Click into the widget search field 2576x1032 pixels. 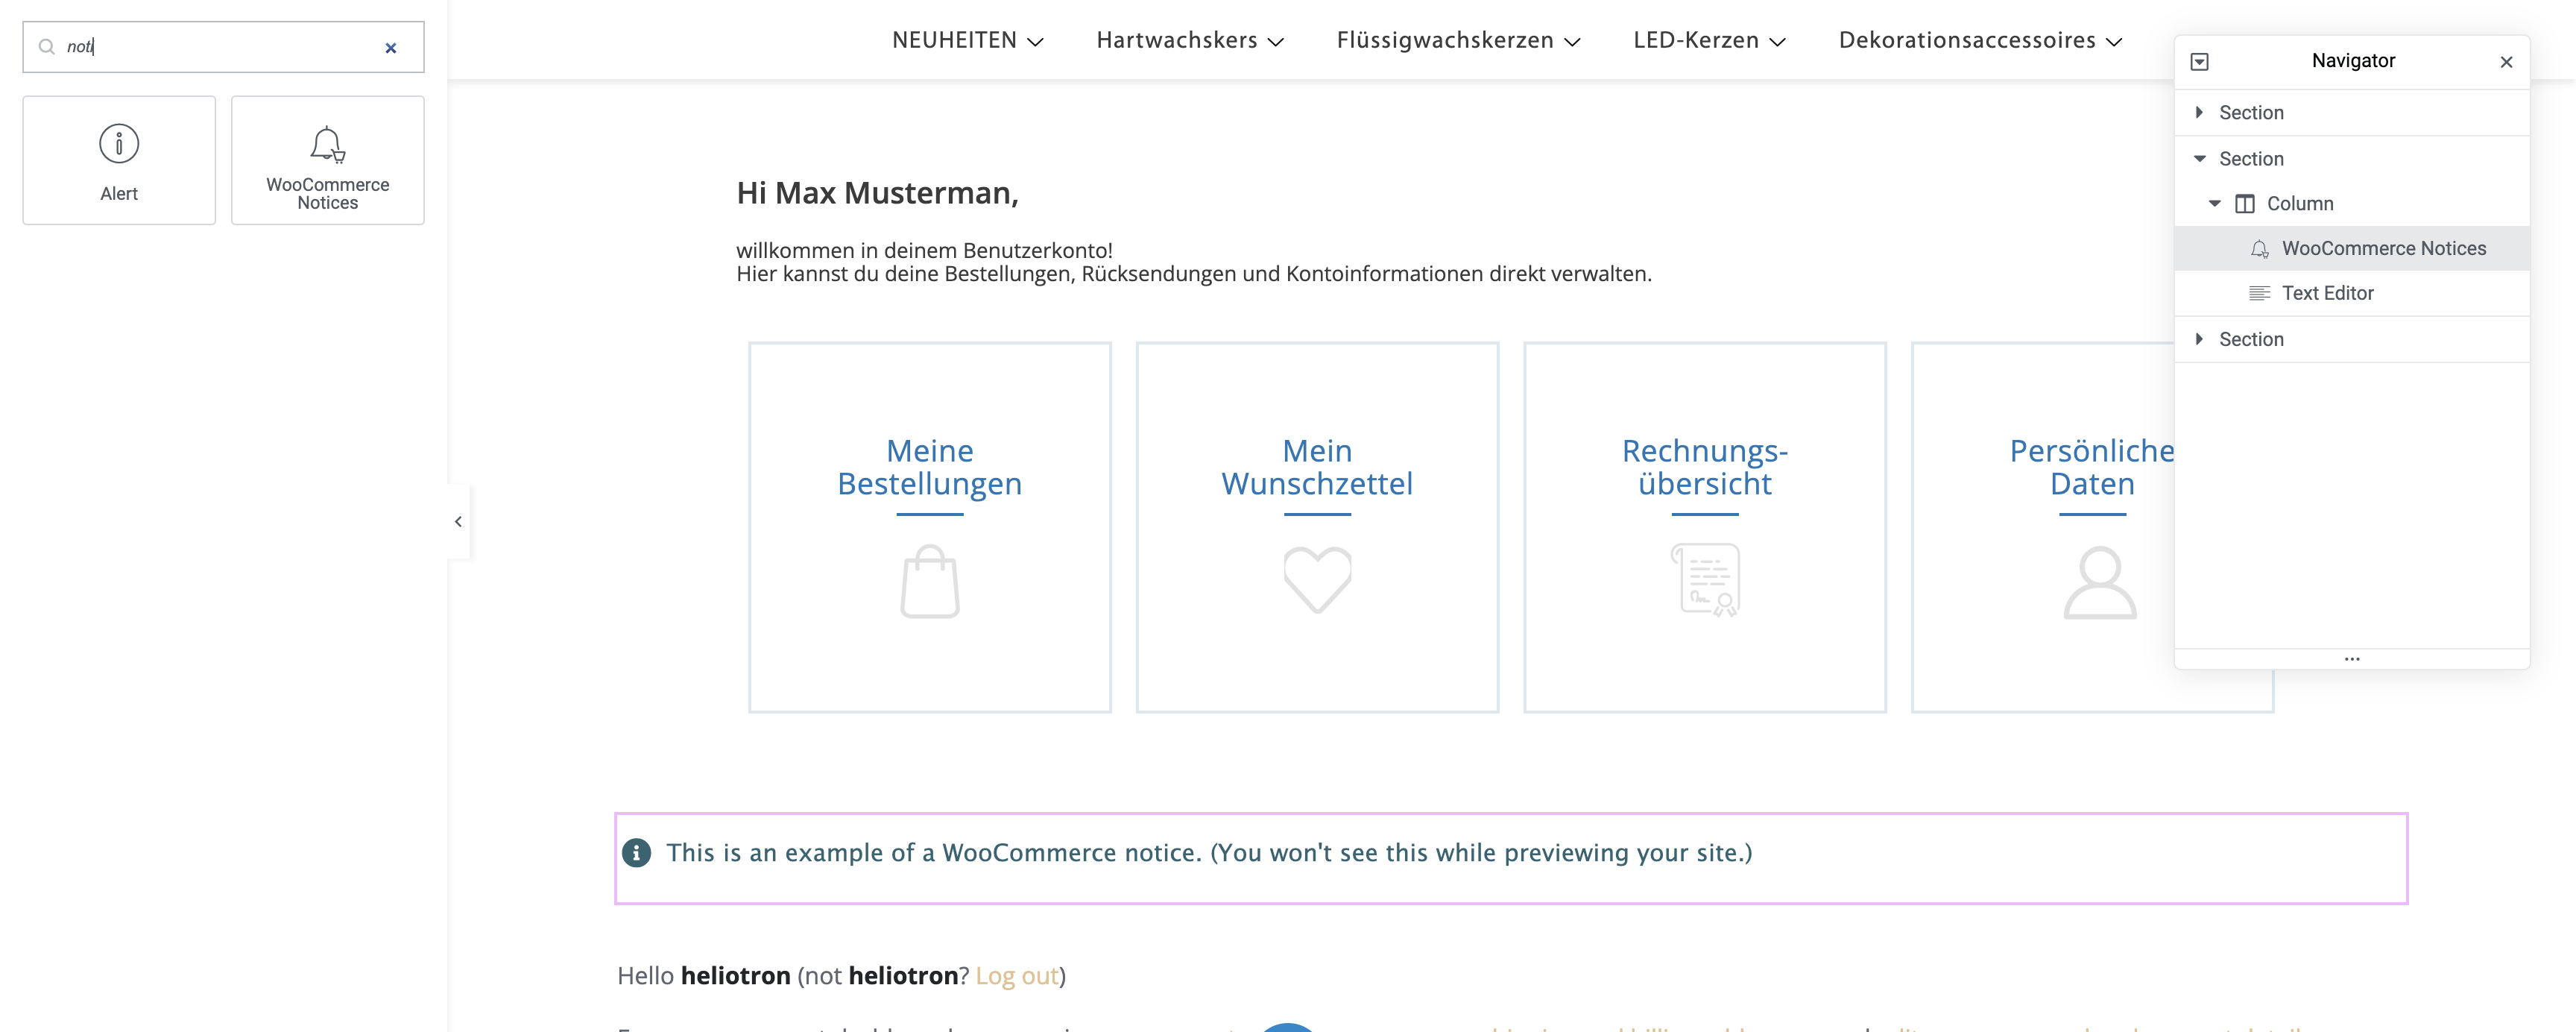[x=220, y=47]
